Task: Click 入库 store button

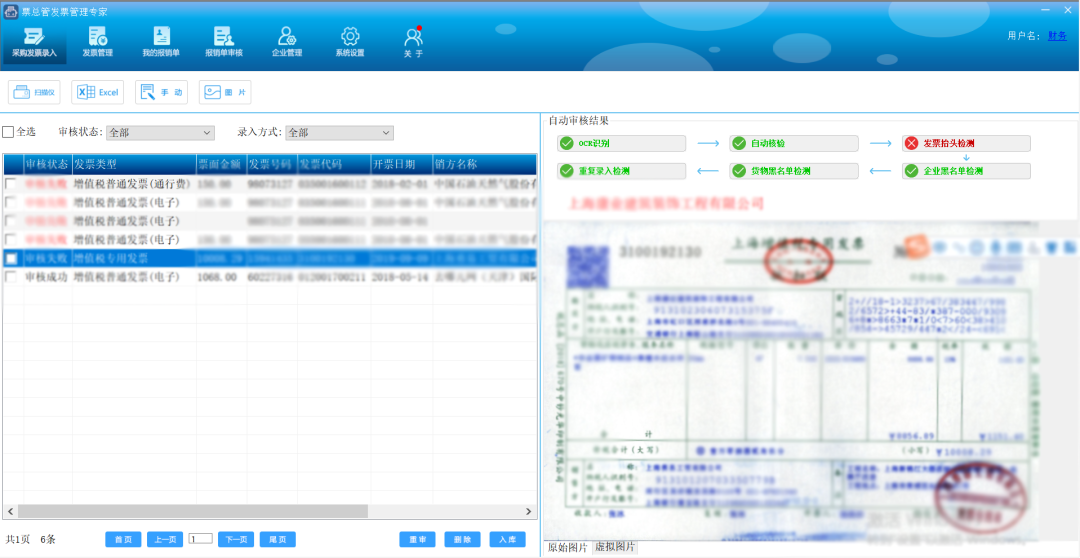Action: pos(508,539)
